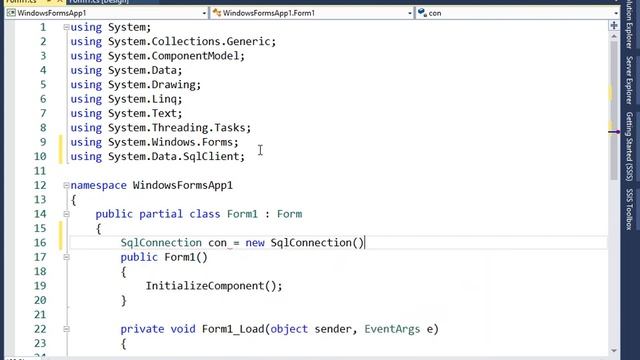Image resolution: width=640 pixels, height=360 pixels.
Task: Click the 'using System.Drawing;' line
Action: 136,84
